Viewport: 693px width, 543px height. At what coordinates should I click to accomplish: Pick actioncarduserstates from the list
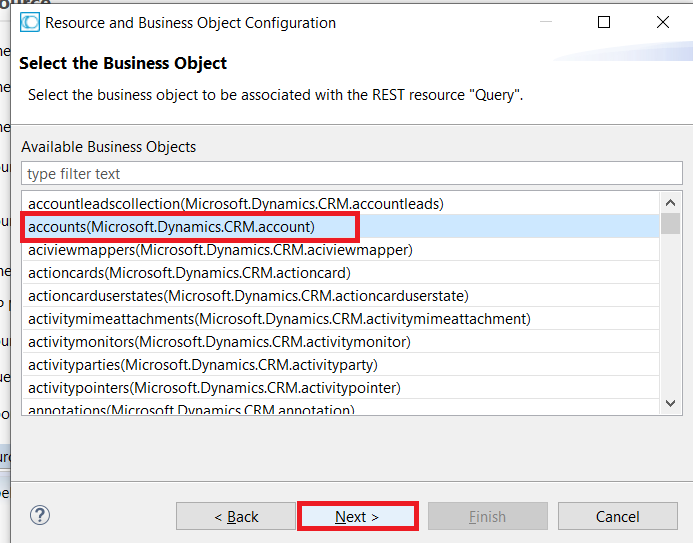click(340, 296)
